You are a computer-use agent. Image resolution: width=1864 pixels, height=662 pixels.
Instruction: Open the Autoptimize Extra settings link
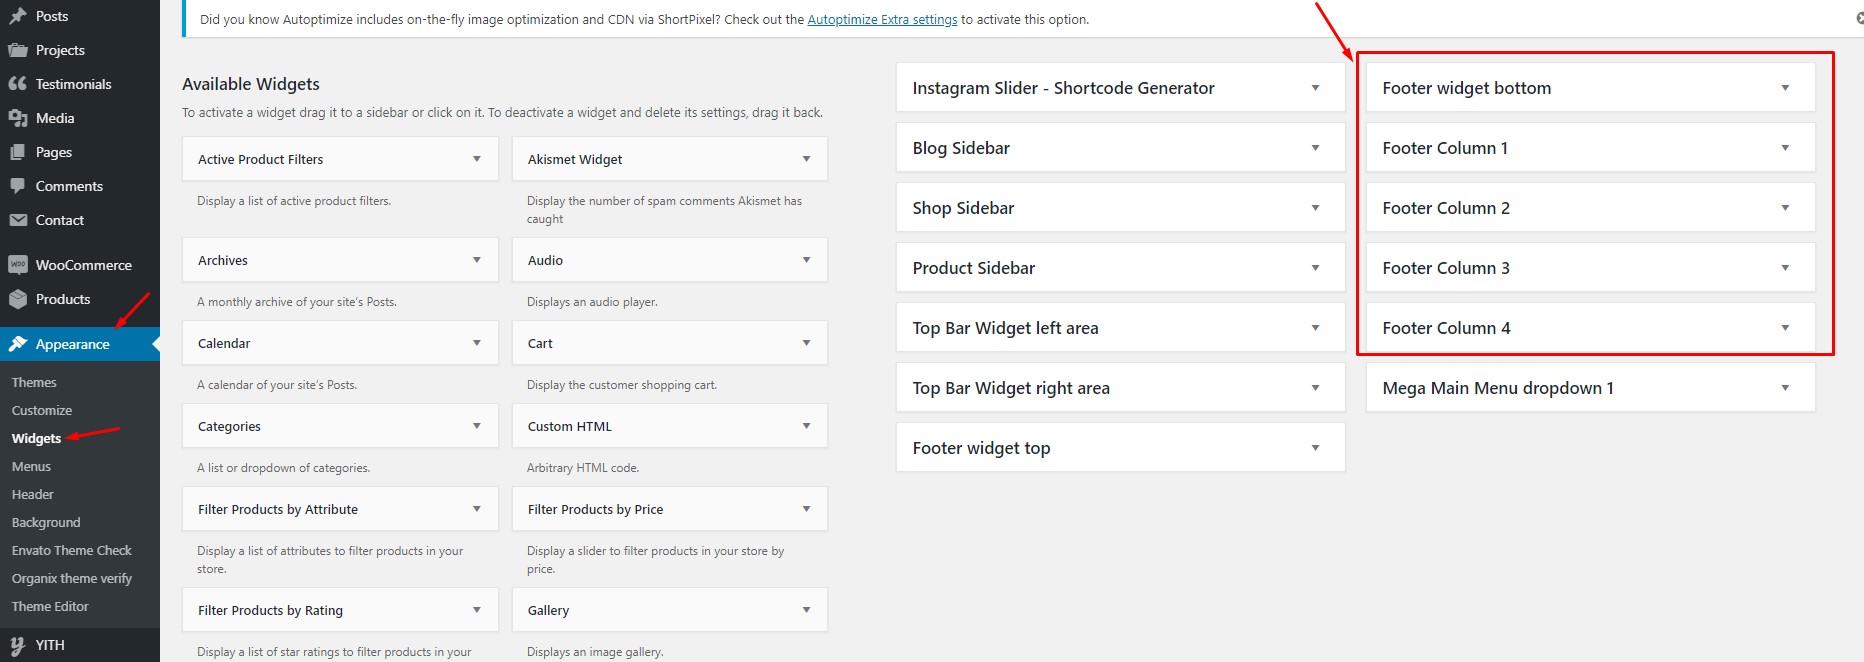coord(882,18)
